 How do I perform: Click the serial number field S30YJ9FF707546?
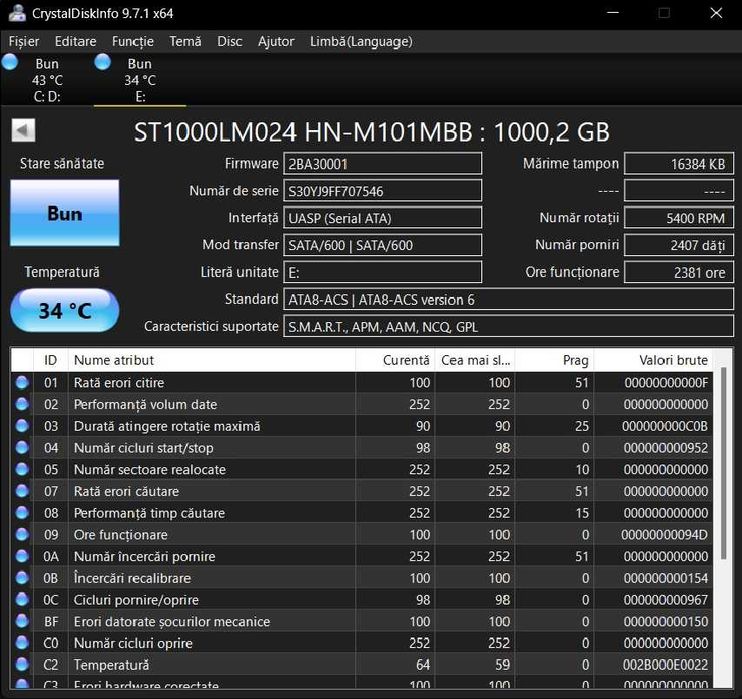pos(382,191)
